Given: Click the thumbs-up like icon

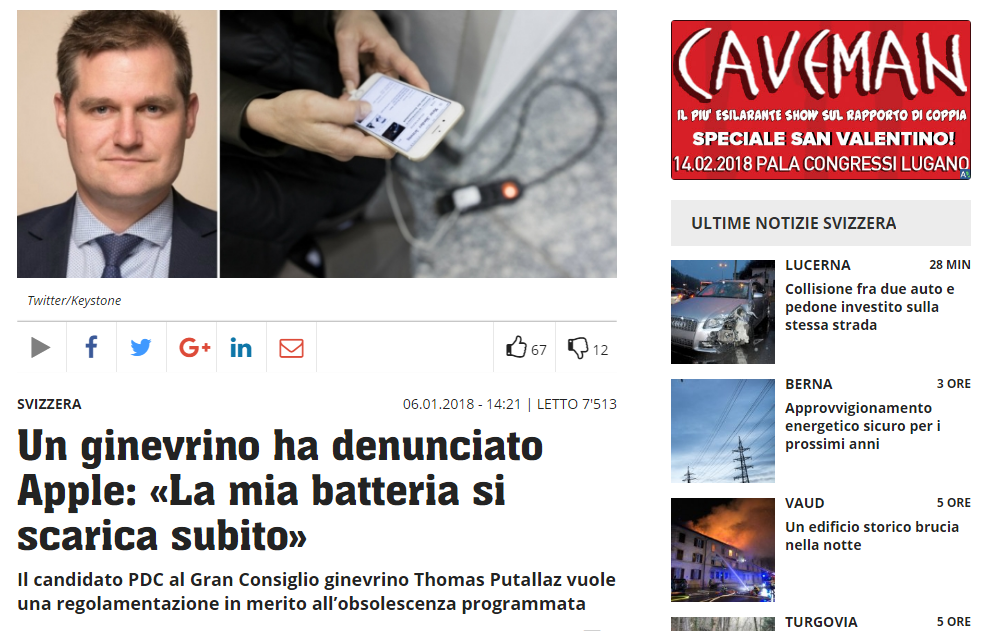Looking at the screenshot, I should tap(516, 346).
